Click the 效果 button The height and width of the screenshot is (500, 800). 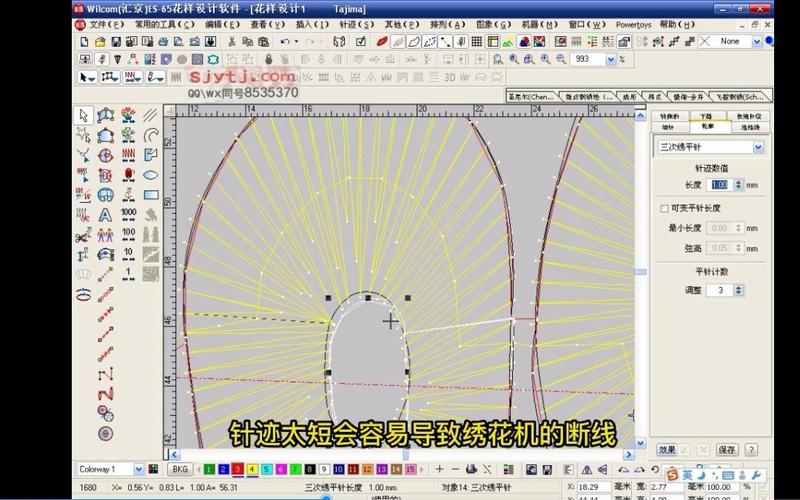(x=667, y=449)
